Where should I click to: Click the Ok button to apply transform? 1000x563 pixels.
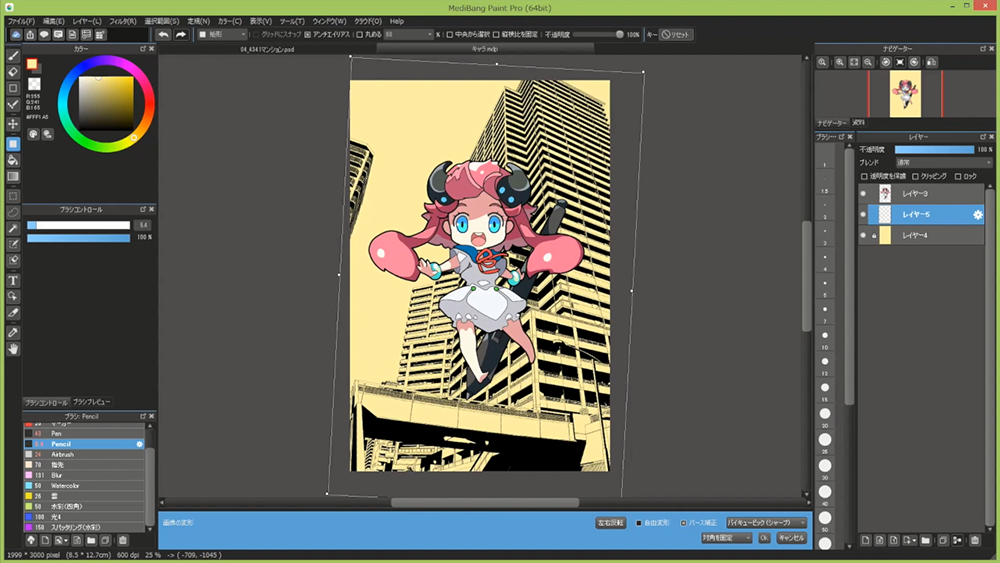point(764,538)
